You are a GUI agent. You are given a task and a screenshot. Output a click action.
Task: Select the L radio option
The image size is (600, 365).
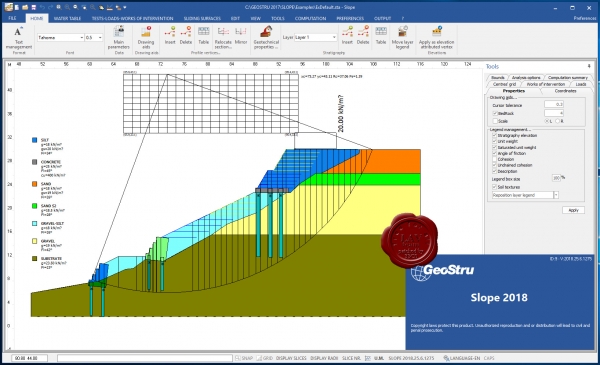(x=547, y=121)
